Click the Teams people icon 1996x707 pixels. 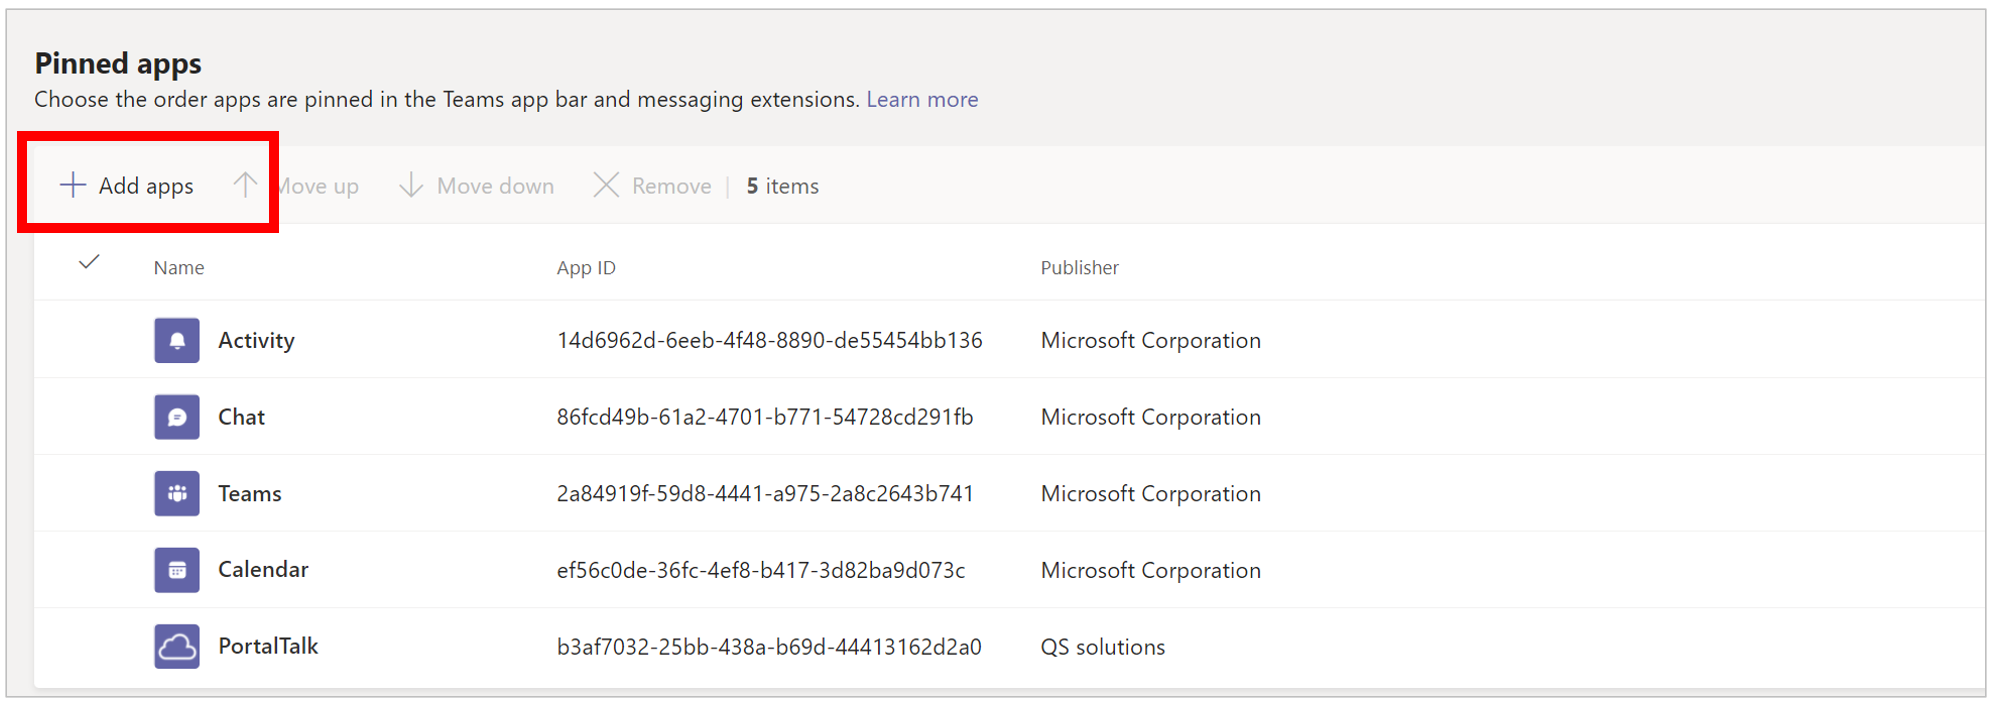tap(177, 493)
